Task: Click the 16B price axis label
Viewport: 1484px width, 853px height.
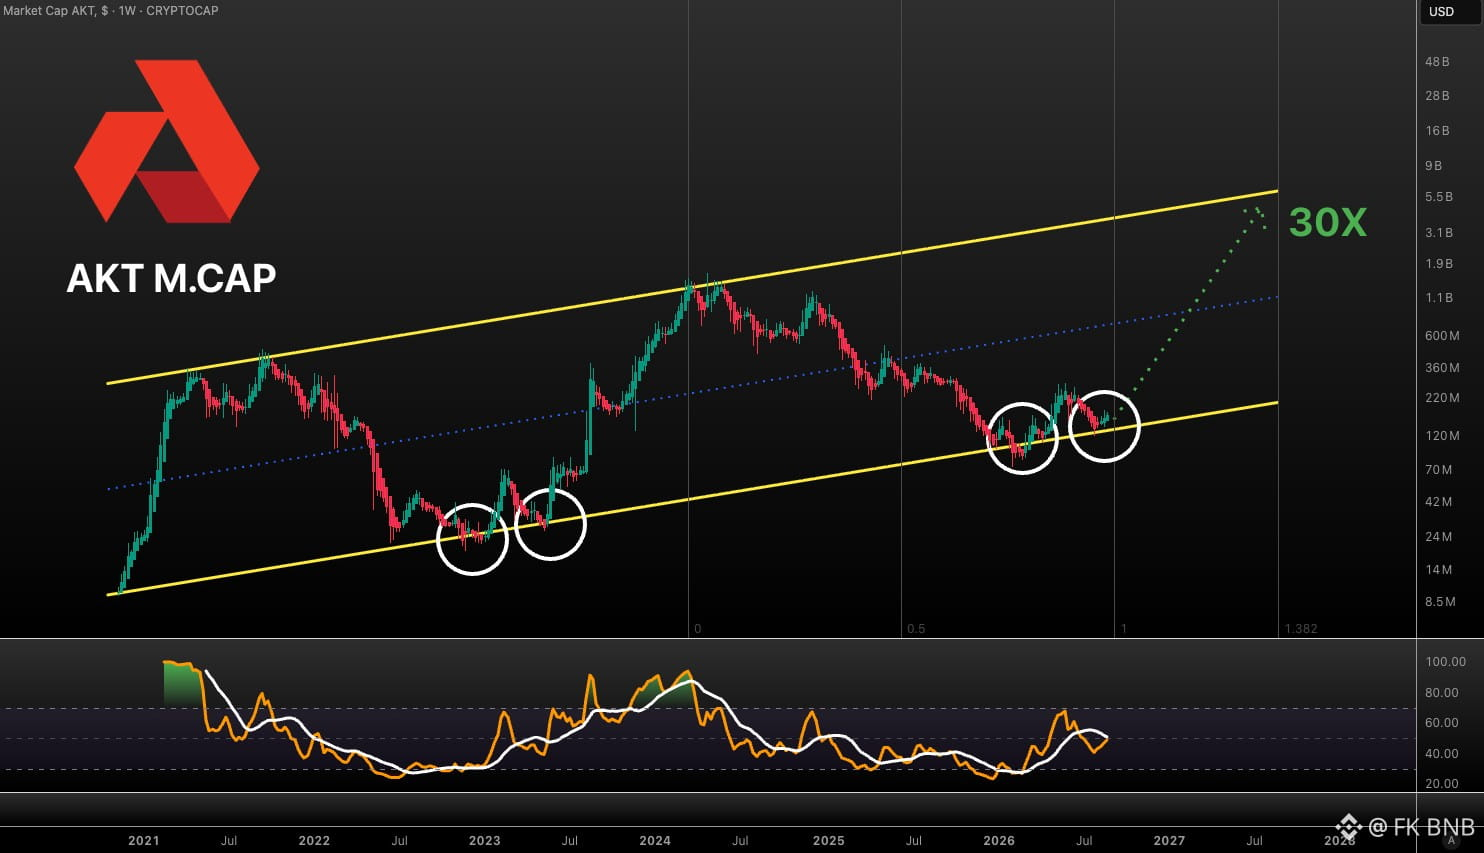Action: pos(1437,131)
